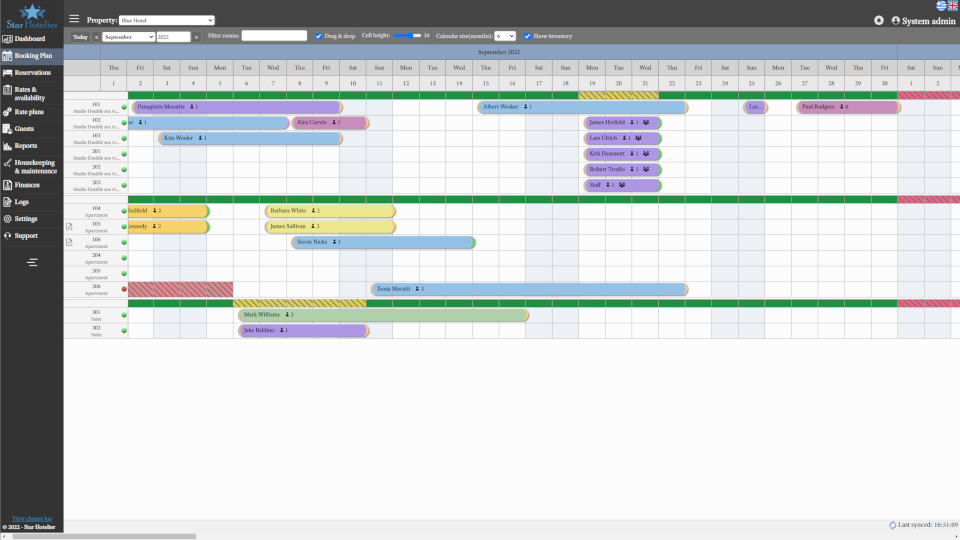This screenshot has height=540, width=960.
Task: Open the Calendar size months dropdown
Action: click(x=505, y=36)
